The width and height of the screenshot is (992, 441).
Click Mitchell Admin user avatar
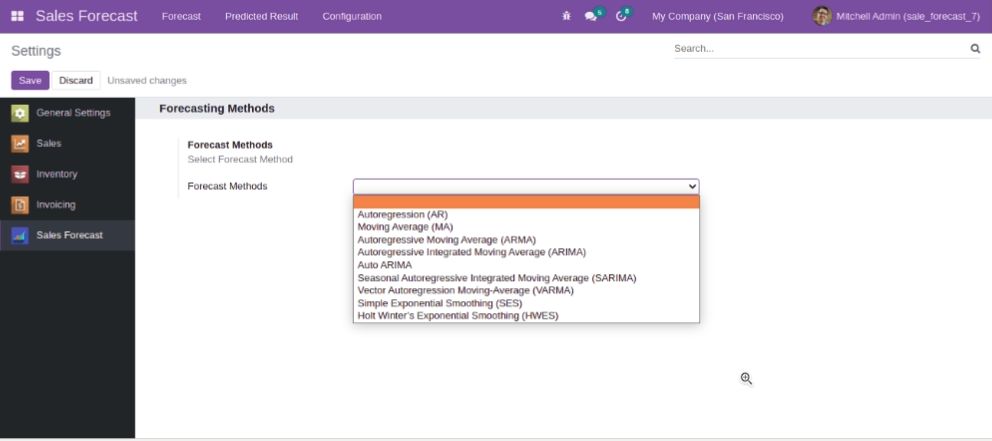pos(822,16)
